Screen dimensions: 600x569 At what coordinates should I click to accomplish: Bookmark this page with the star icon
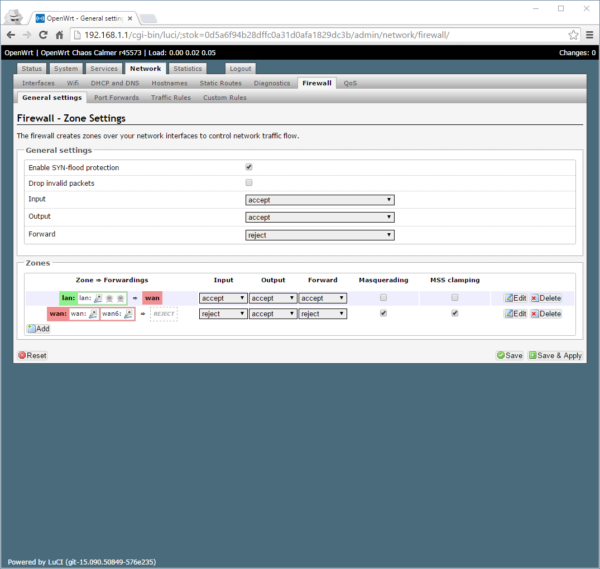tap(570, 35)
